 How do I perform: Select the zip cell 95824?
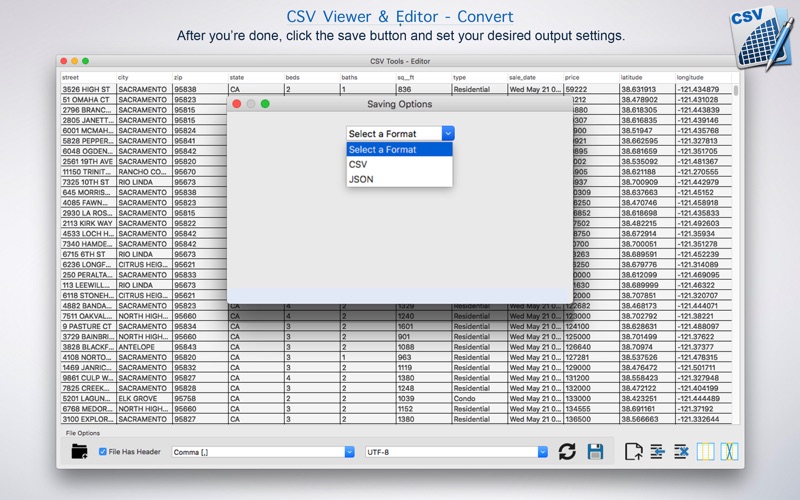200,131
